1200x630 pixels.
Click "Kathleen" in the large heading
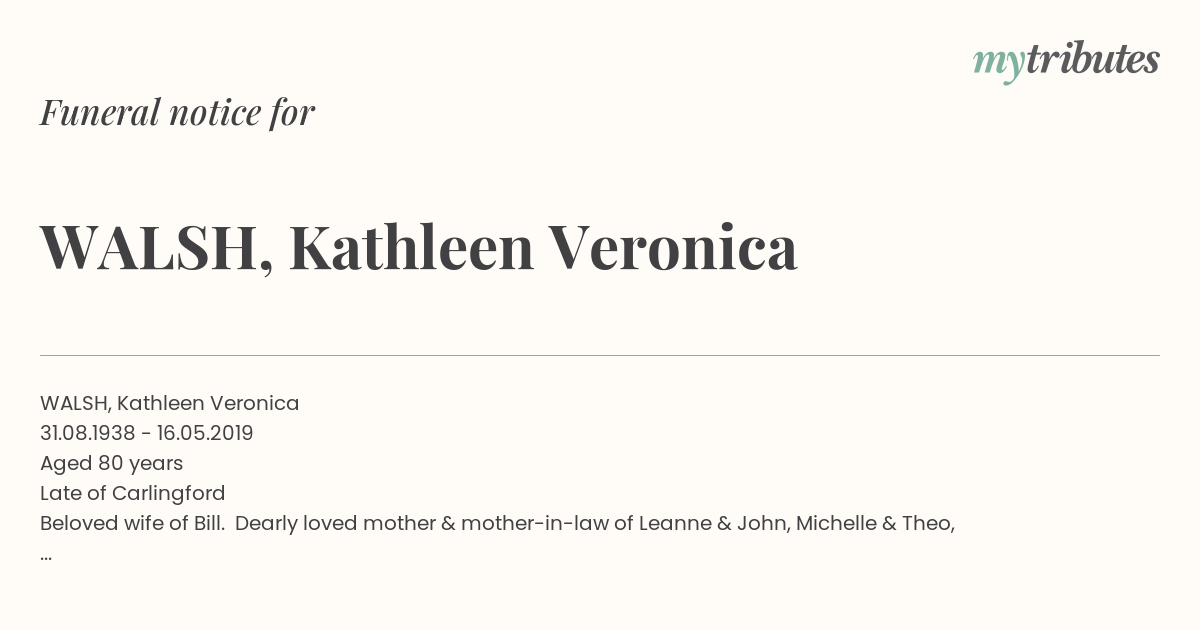tap(412, 247)
